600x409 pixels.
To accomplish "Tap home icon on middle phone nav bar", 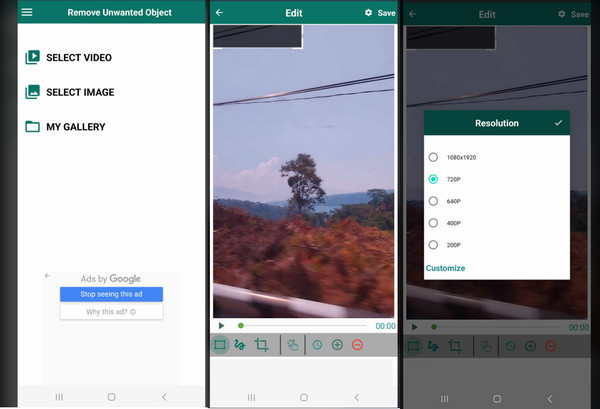I will (x=304, y=398).
